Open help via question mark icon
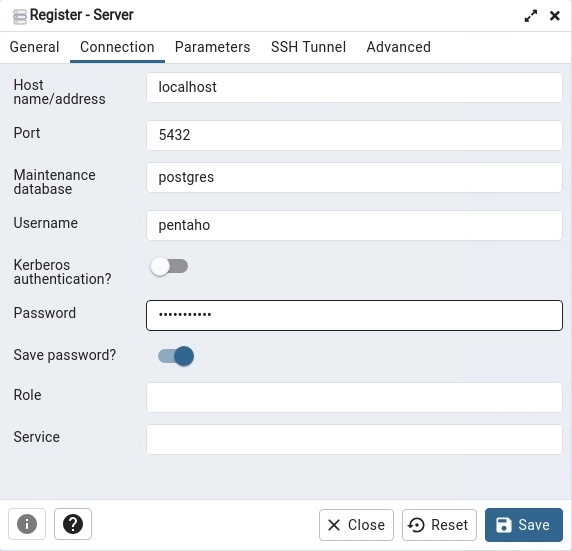 click(73, 524)
